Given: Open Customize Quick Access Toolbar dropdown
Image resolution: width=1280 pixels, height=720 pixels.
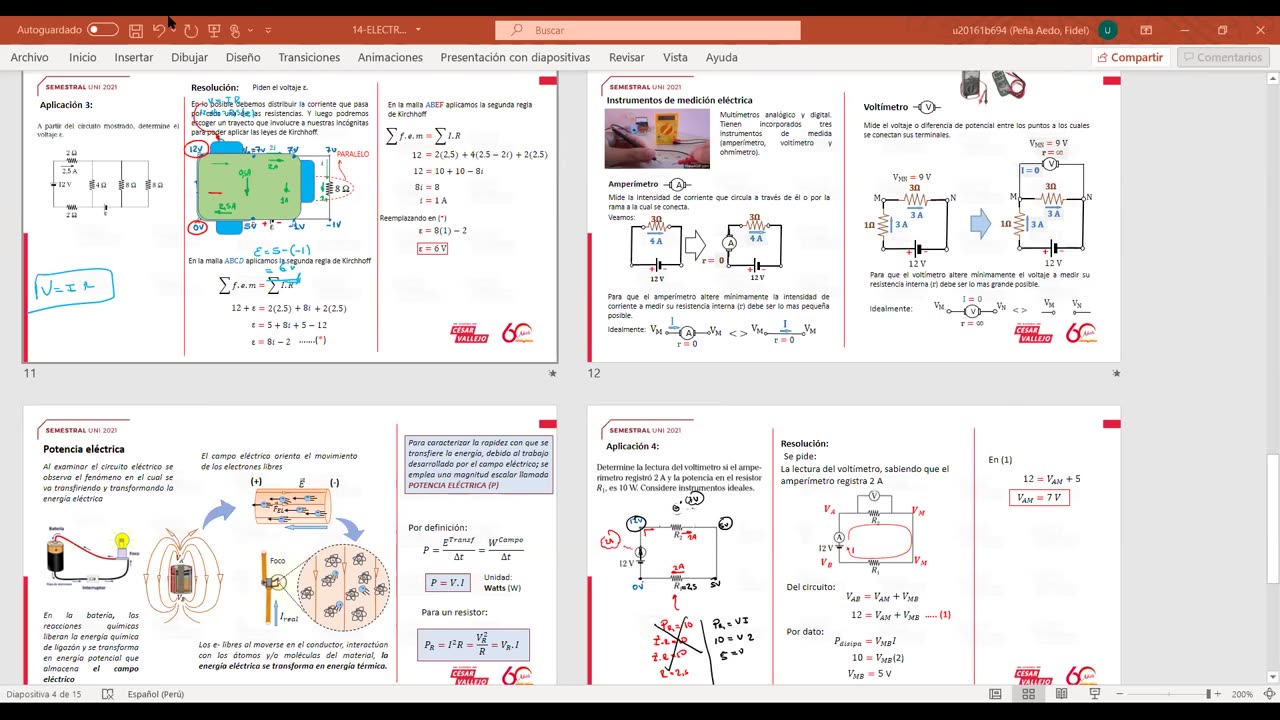Looking at the screenshot, I should [x=268, y=30].
